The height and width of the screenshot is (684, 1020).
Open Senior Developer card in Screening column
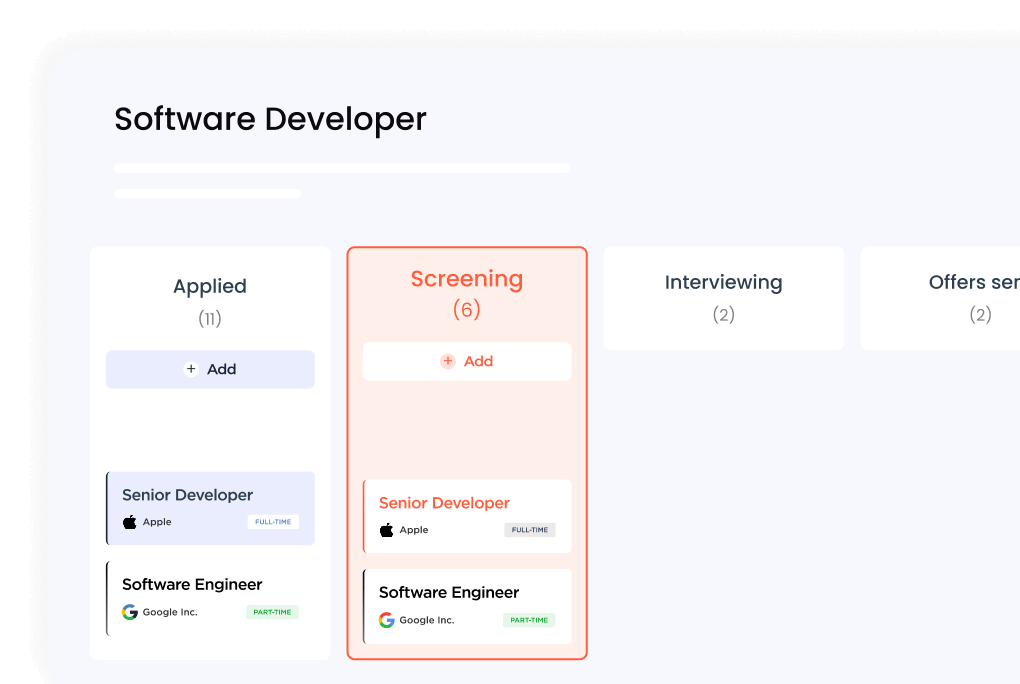tap(467, 516)
